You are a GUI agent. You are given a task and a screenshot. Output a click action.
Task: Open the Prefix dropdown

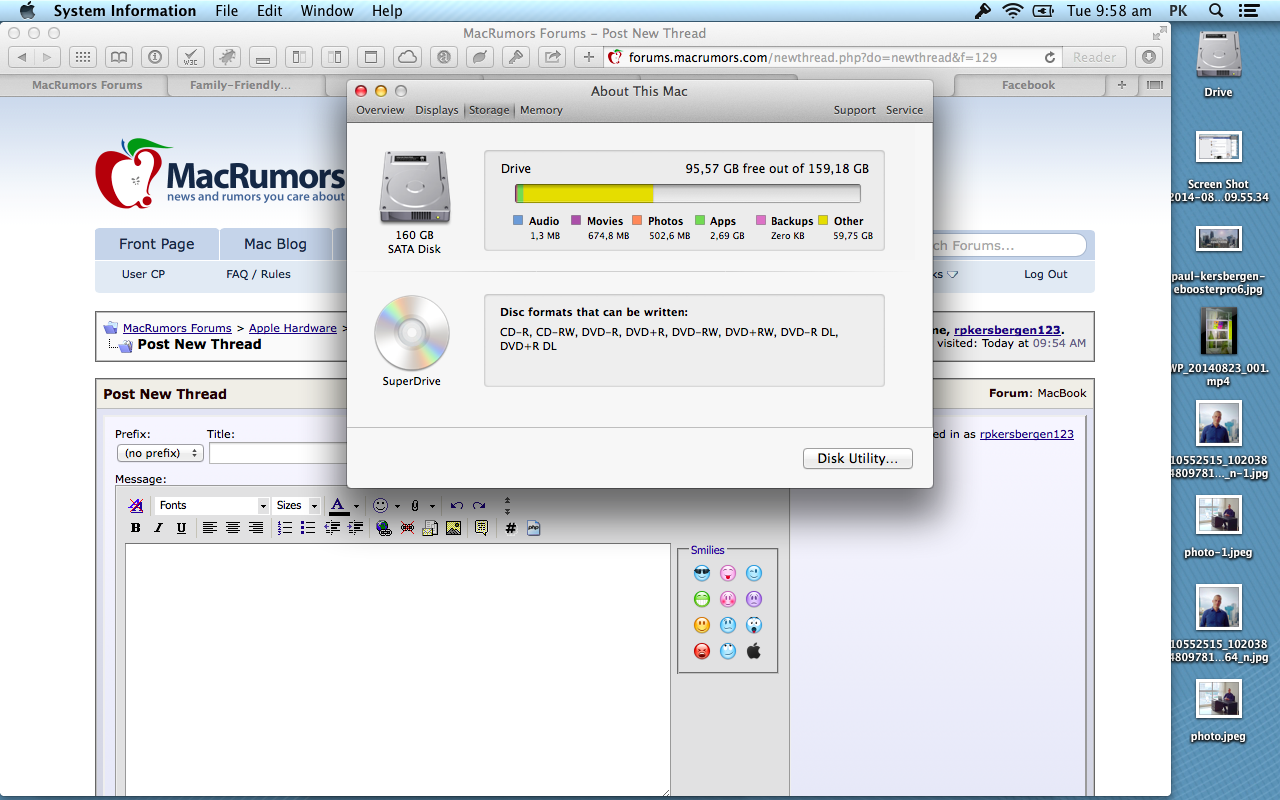pyautogui.click(x=160, y=453)
